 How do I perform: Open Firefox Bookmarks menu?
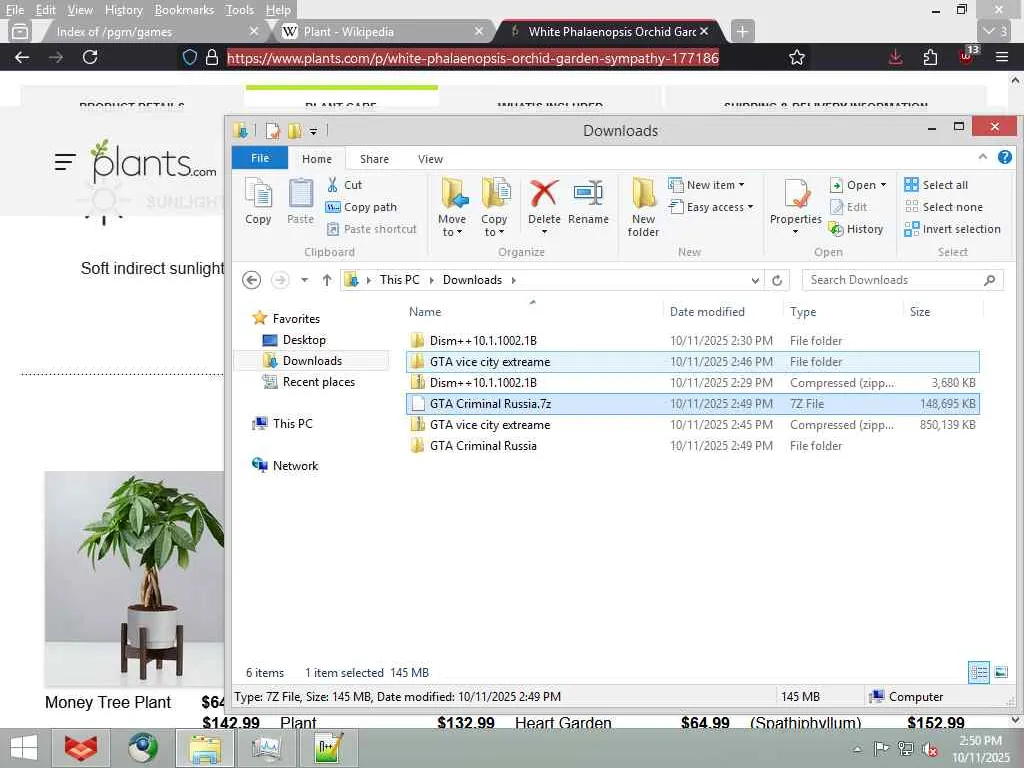coord(184,10)
